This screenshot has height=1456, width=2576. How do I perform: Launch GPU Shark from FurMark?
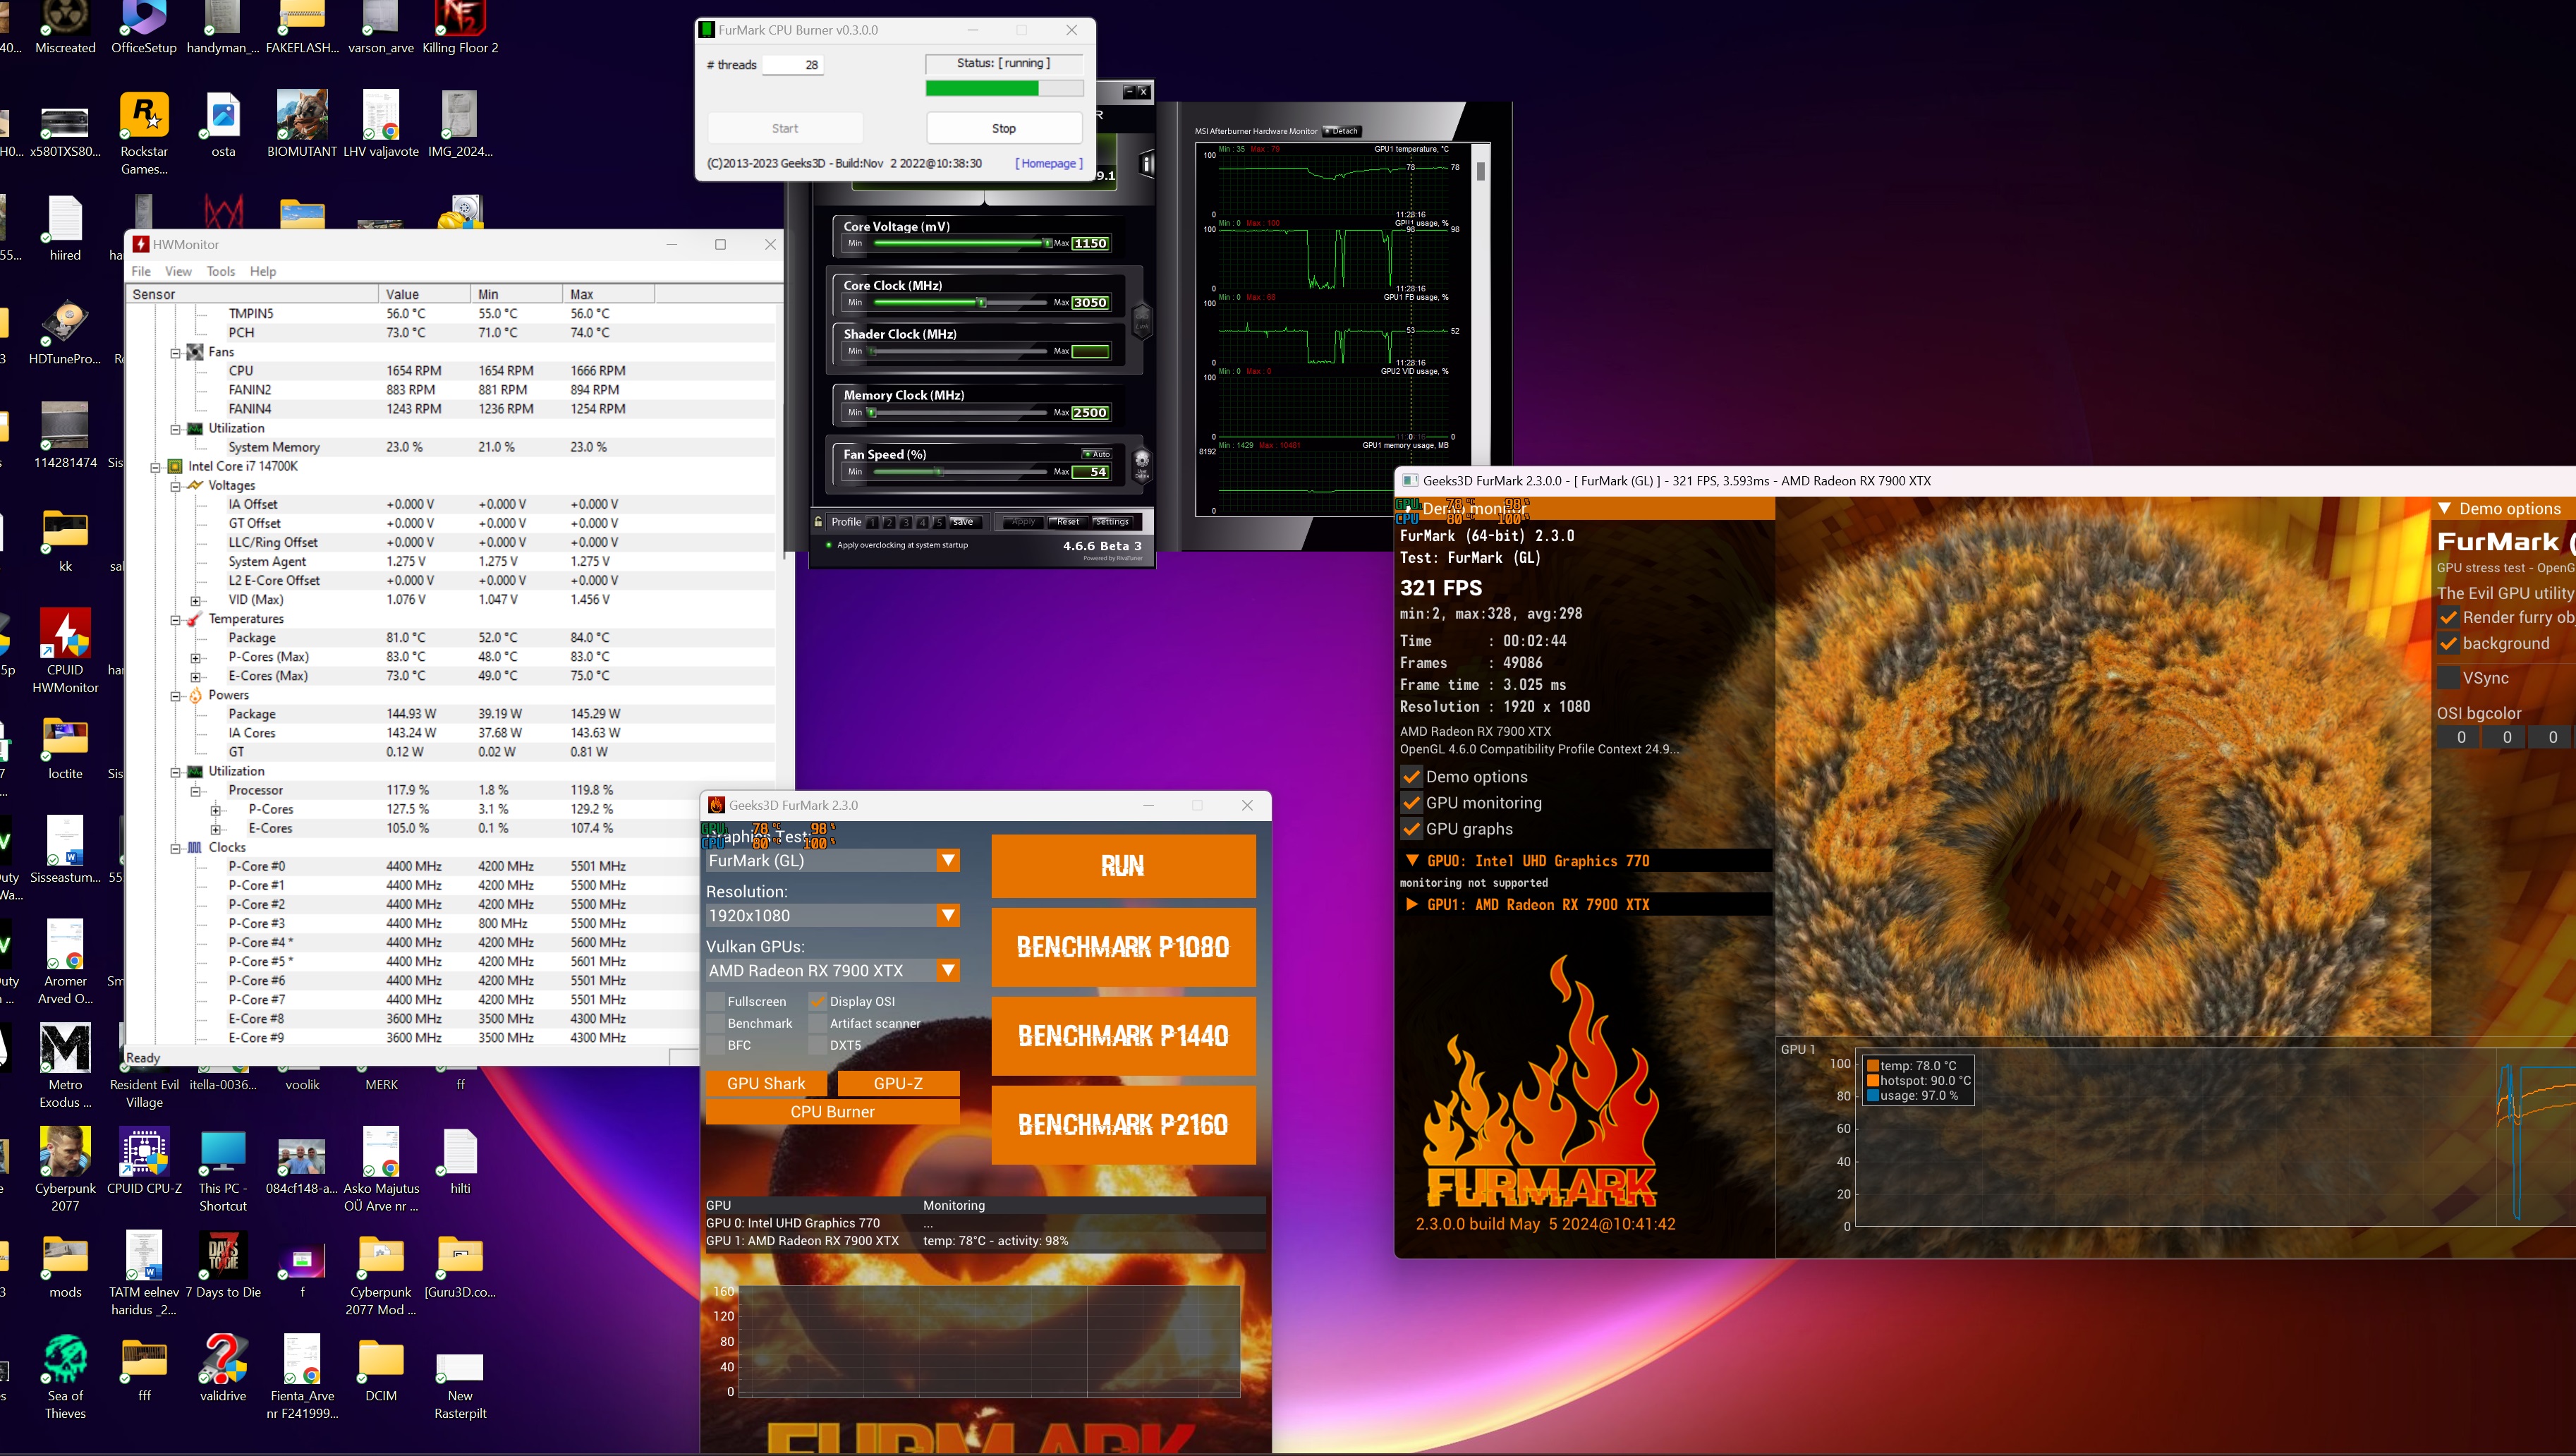[x=766, y=1083]
